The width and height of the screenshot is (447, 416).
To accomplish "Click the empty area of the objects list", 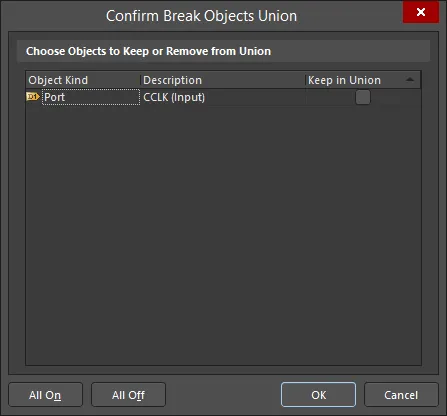I will (223, 235).
